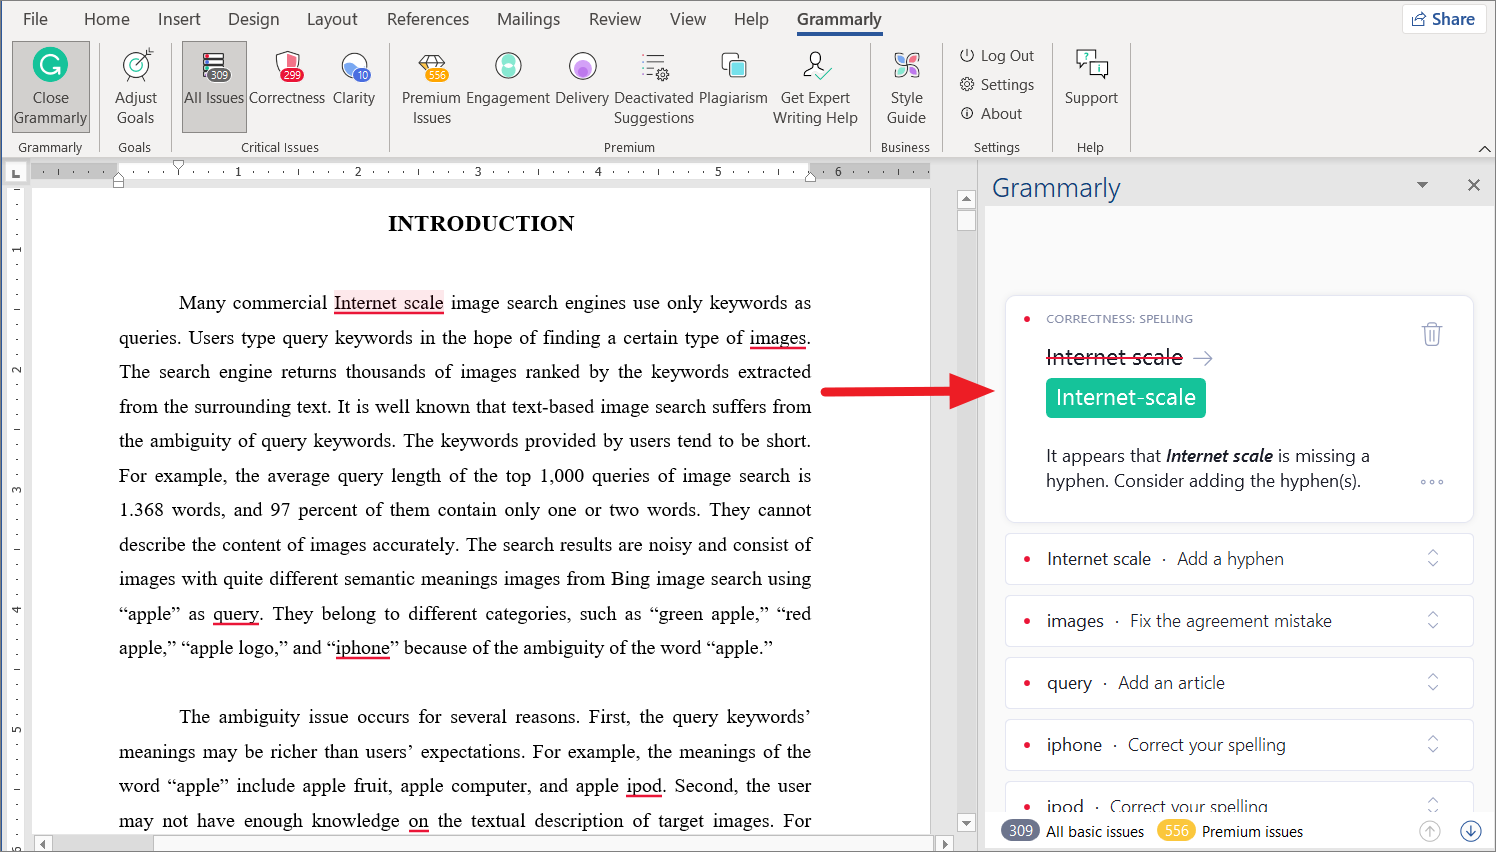
Task: Open Deactivated Suggestions
Action: coord(654,86)
